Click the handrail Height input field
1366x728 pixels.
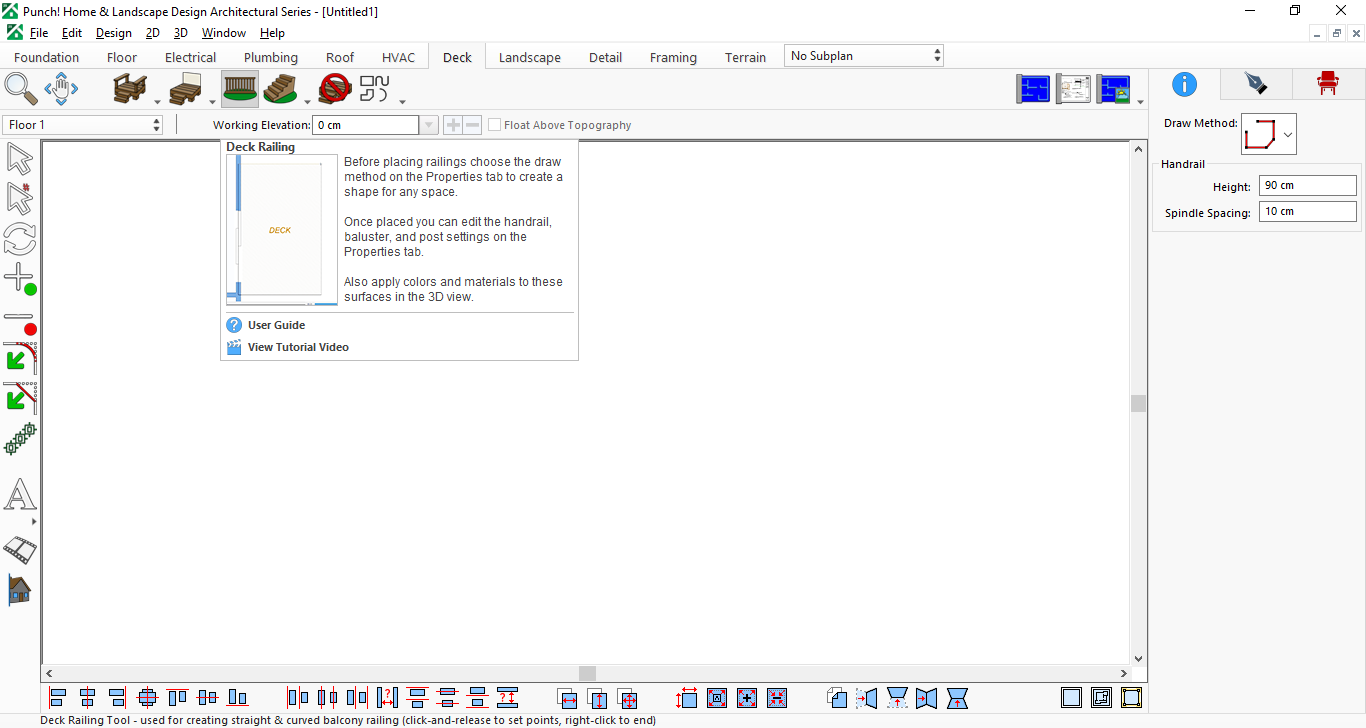(x=1307, y=185)
